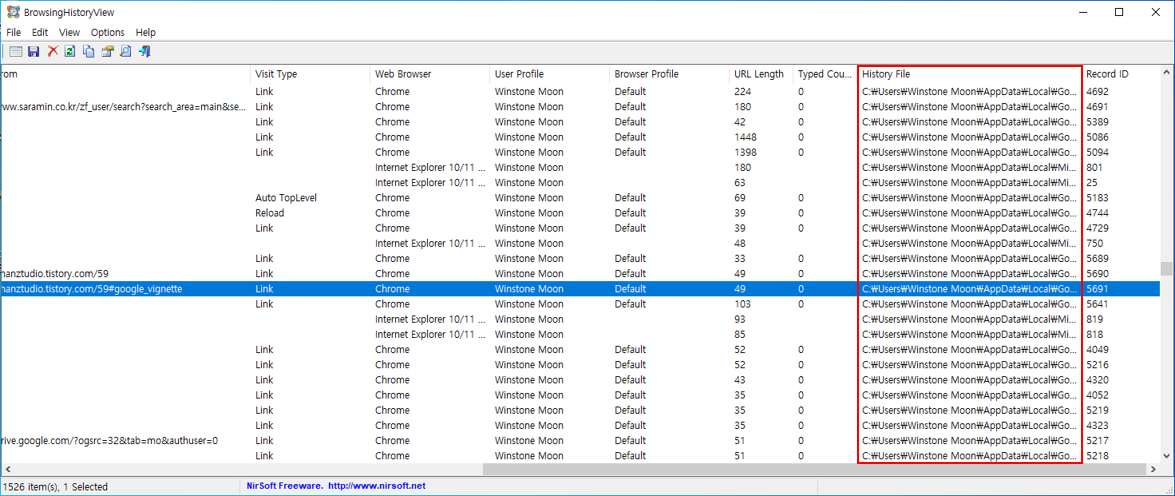Viewport: 1175px width, 496px height.
Task: Open the NirSoft website link
Action: click(336, 486)
